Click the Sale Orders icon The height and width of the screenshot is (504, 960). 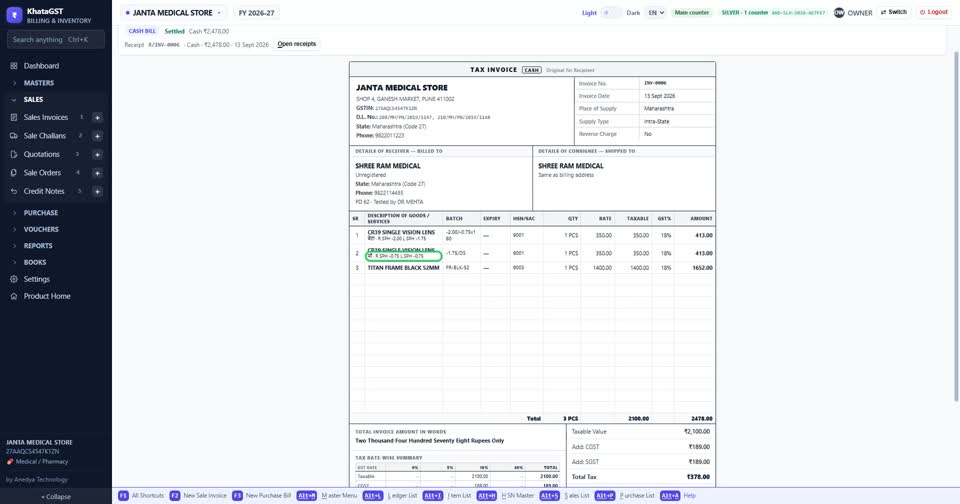click(x=13, y=173)
